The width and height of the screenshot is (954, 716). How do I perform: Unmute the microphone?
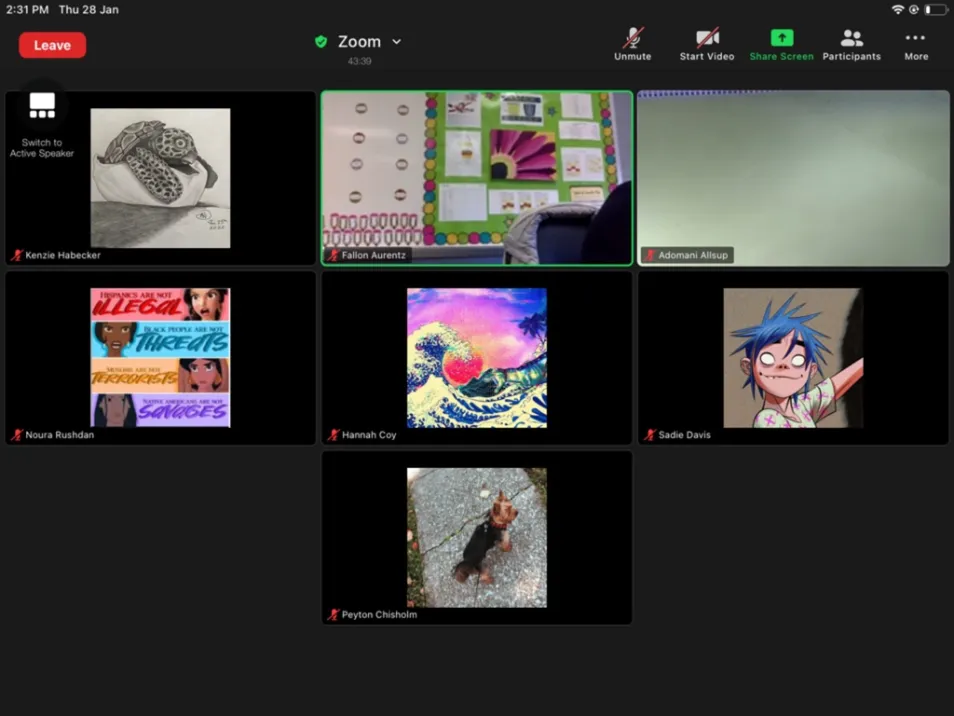point(632,44)
